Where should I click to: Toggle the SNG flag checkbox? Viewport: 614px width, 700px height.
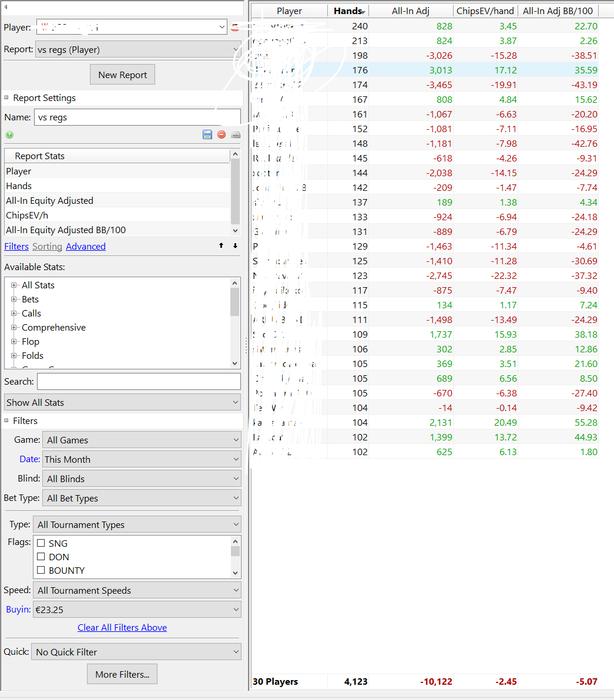pyautogui.click(x=41, y=543)
